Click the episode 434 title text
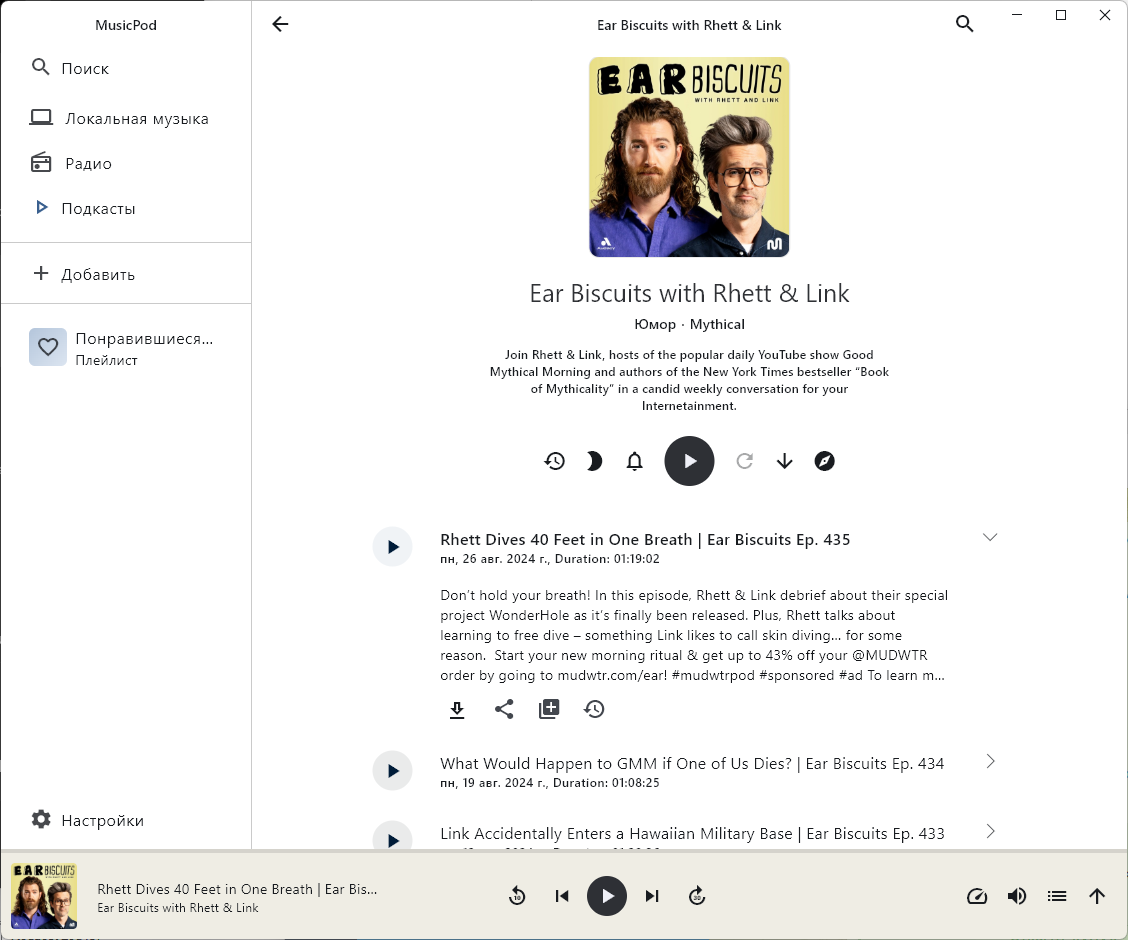This screenshot has width=1128, height=940. tap(692, 764)
